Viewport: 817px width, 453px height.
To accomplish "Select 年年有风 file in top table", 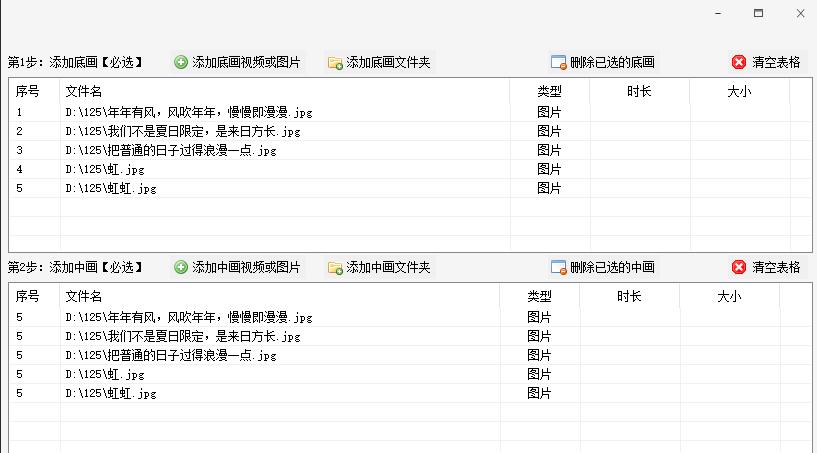I will tap(189, 112).
